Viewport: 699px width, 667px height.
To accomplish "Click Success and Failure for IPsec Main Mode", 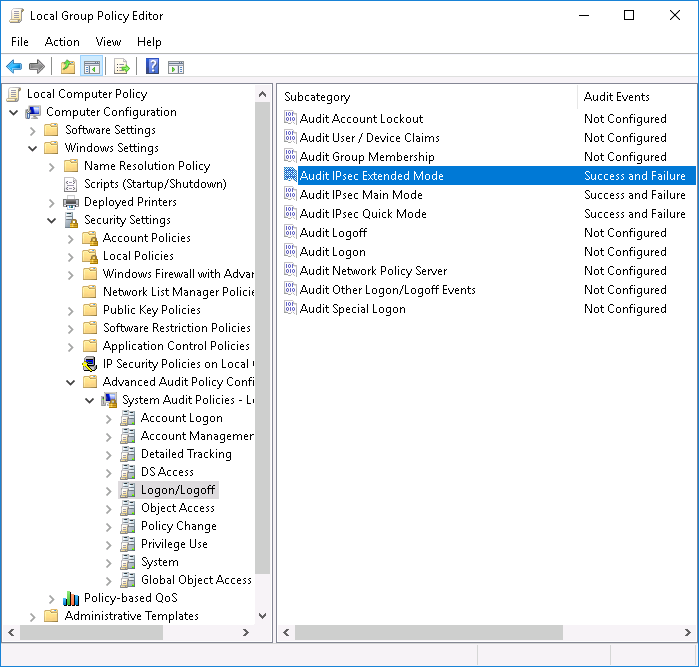I will [x=635, y=195].
